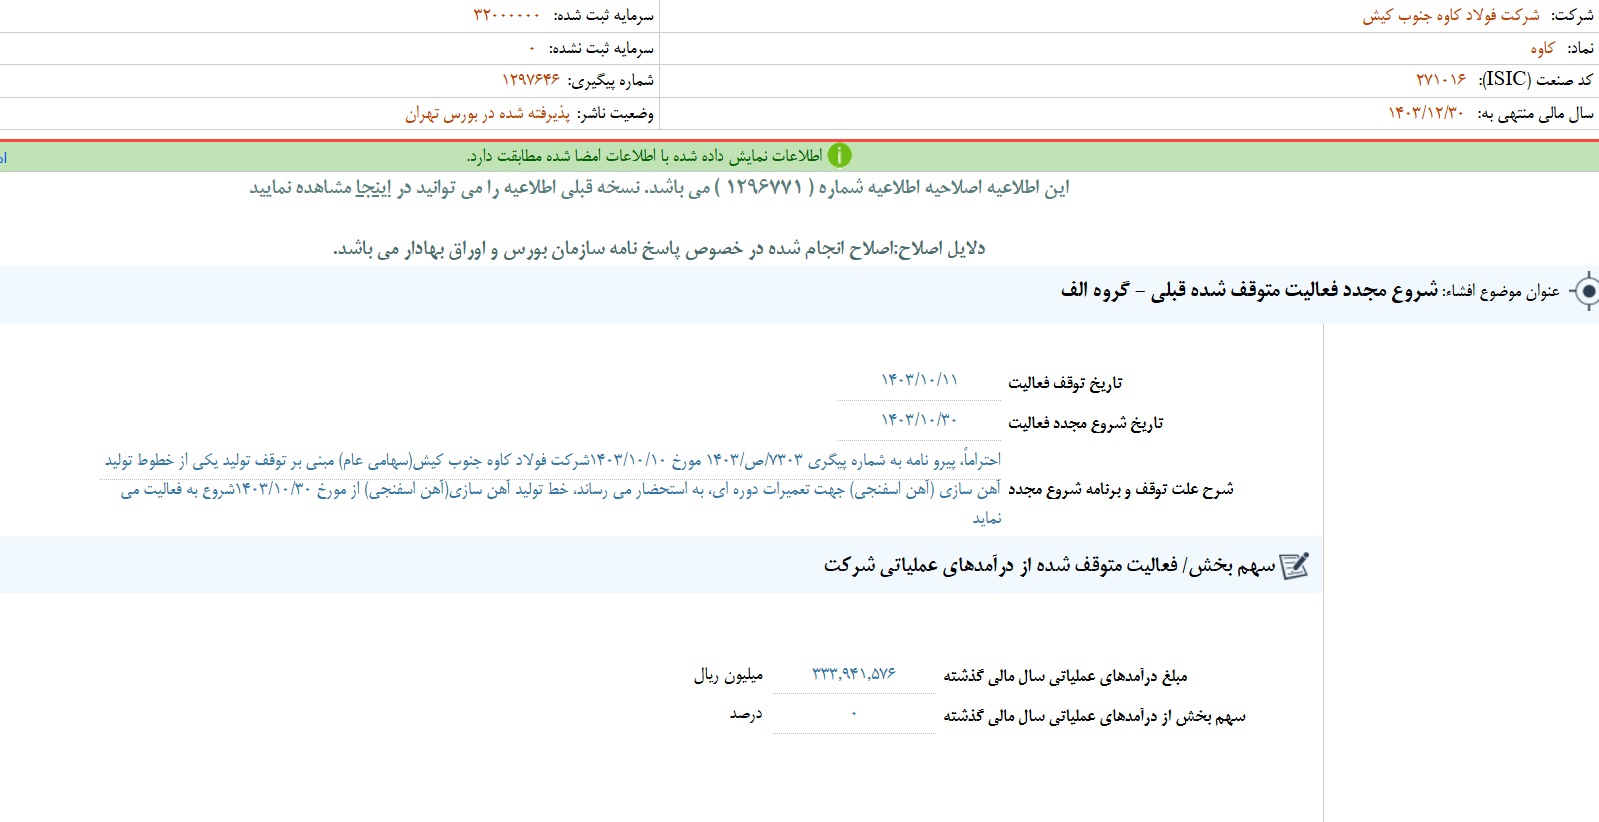Select the green bar message about signed information
Image resolution: width=1599 pixels, height=822 pixels.
click(x=644, y=156)
